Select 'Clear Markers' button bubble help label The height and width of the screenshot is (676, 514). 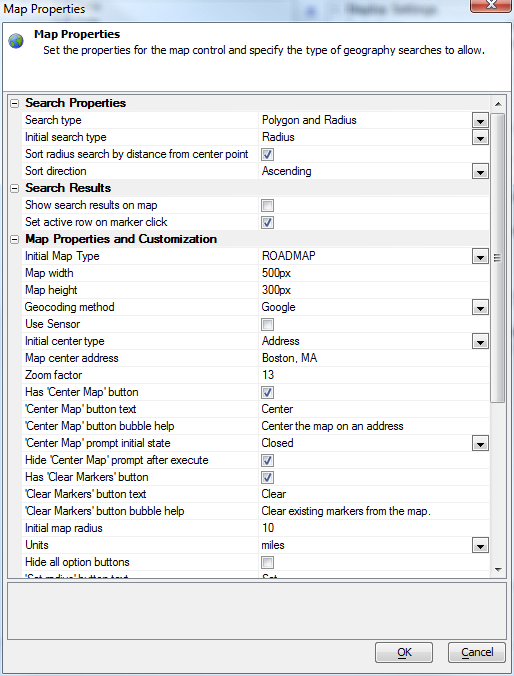point(104,511)
